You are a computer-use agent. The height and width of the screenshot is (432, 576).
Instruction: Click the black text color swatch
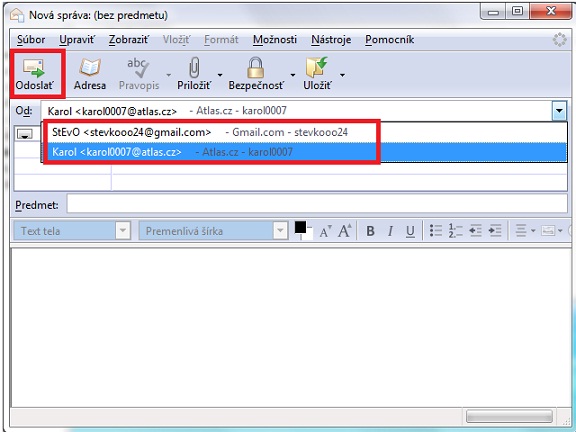coord(300,227)
